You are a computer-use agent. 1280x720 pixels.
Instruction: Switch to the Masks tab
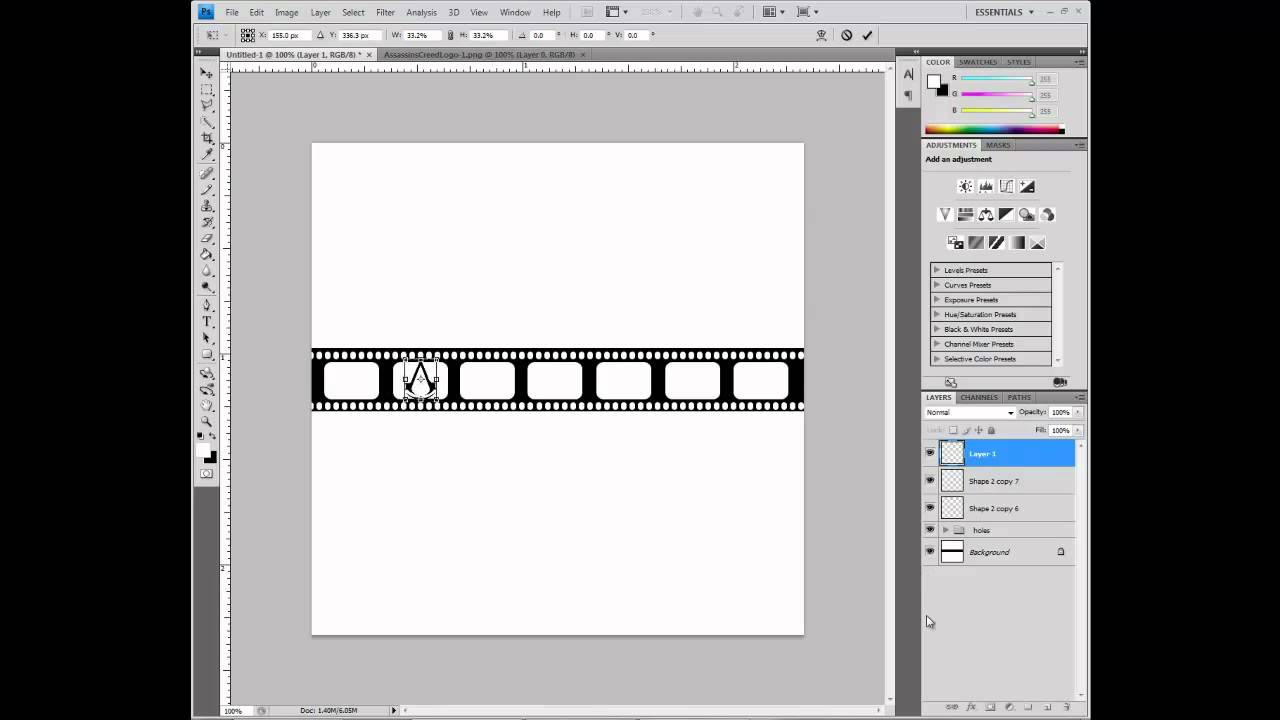998,145
